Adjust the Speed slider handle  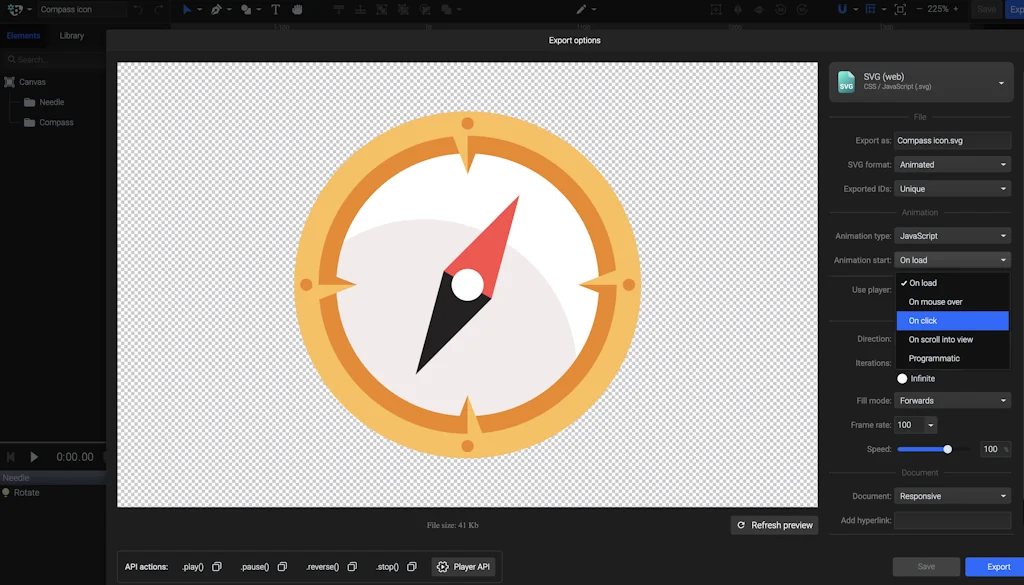coord(948,450)
